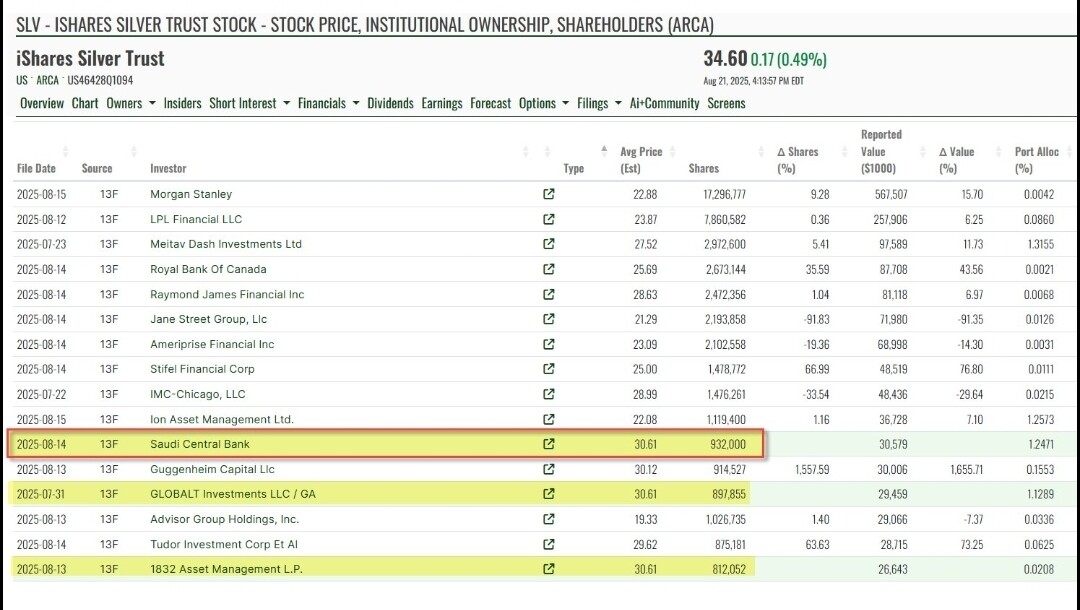Sort by Port Alloc (%) column header
This screenshot has width=1080, height=610.
(1036, 160)
